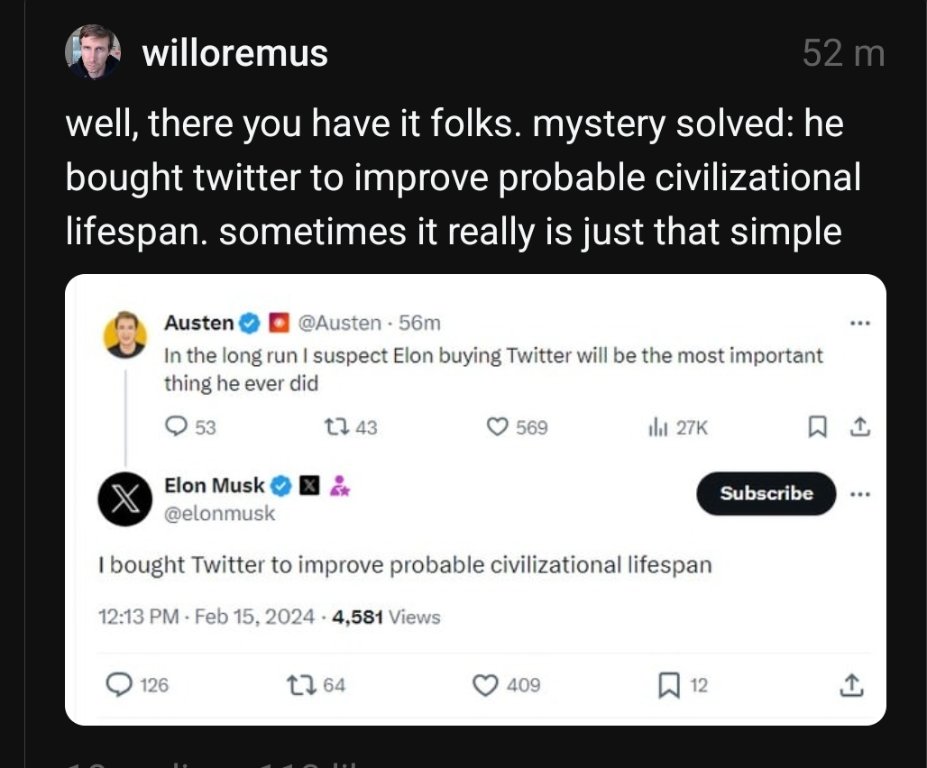The width and height of the screenshot is (927, 768).
Task: Click Austen's profile picture
Action: point(125,334)
